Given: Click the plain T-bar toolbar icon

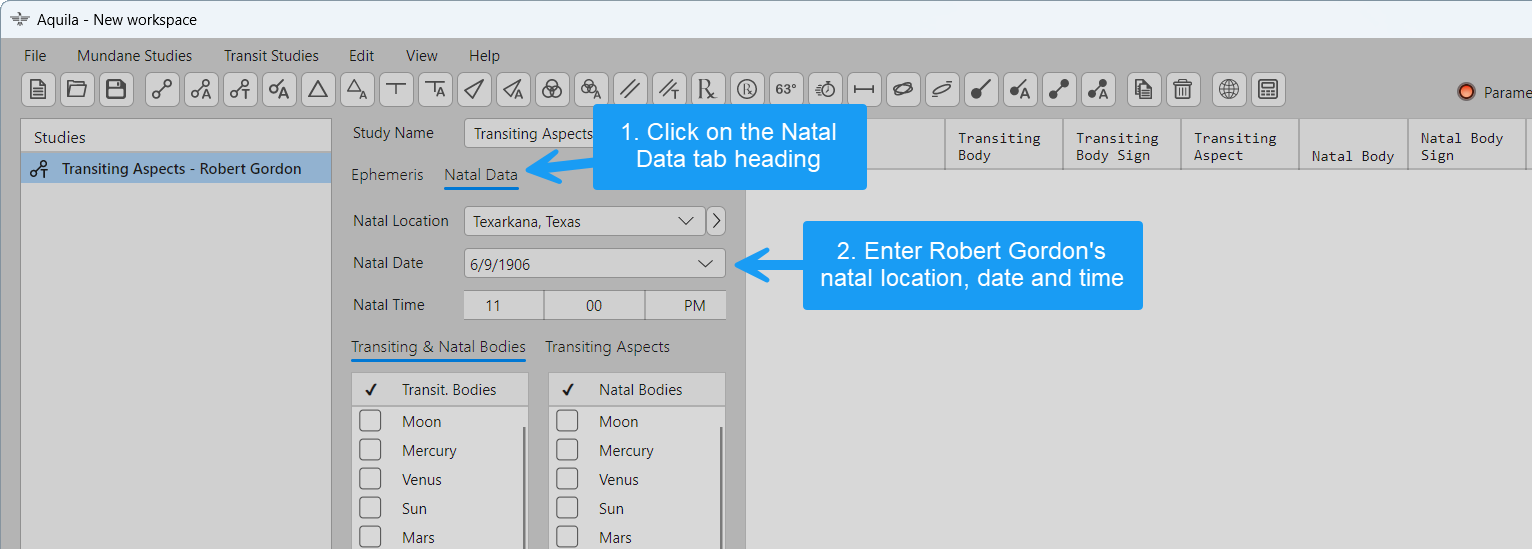Looking at the screenshot, I should (x=396, y=89).
